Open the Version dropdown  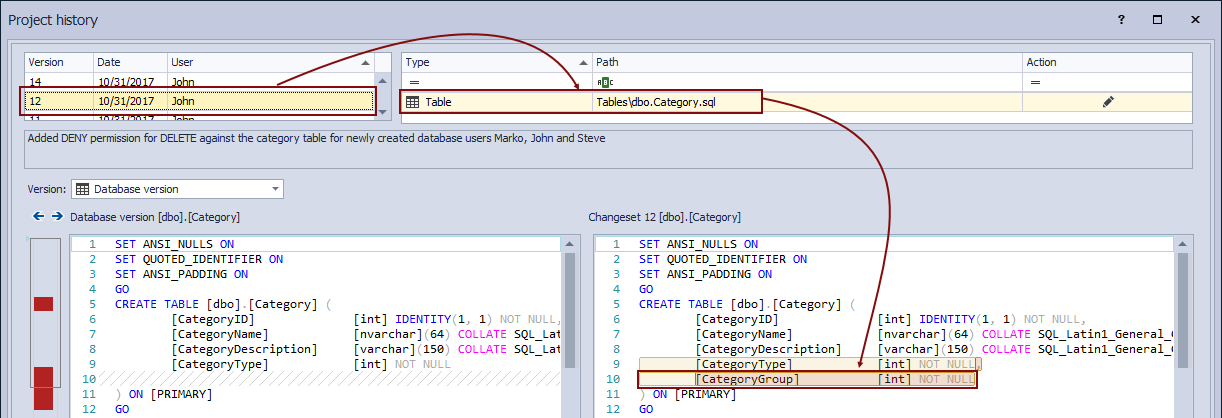pyautogui.click(x=276, y=189)
